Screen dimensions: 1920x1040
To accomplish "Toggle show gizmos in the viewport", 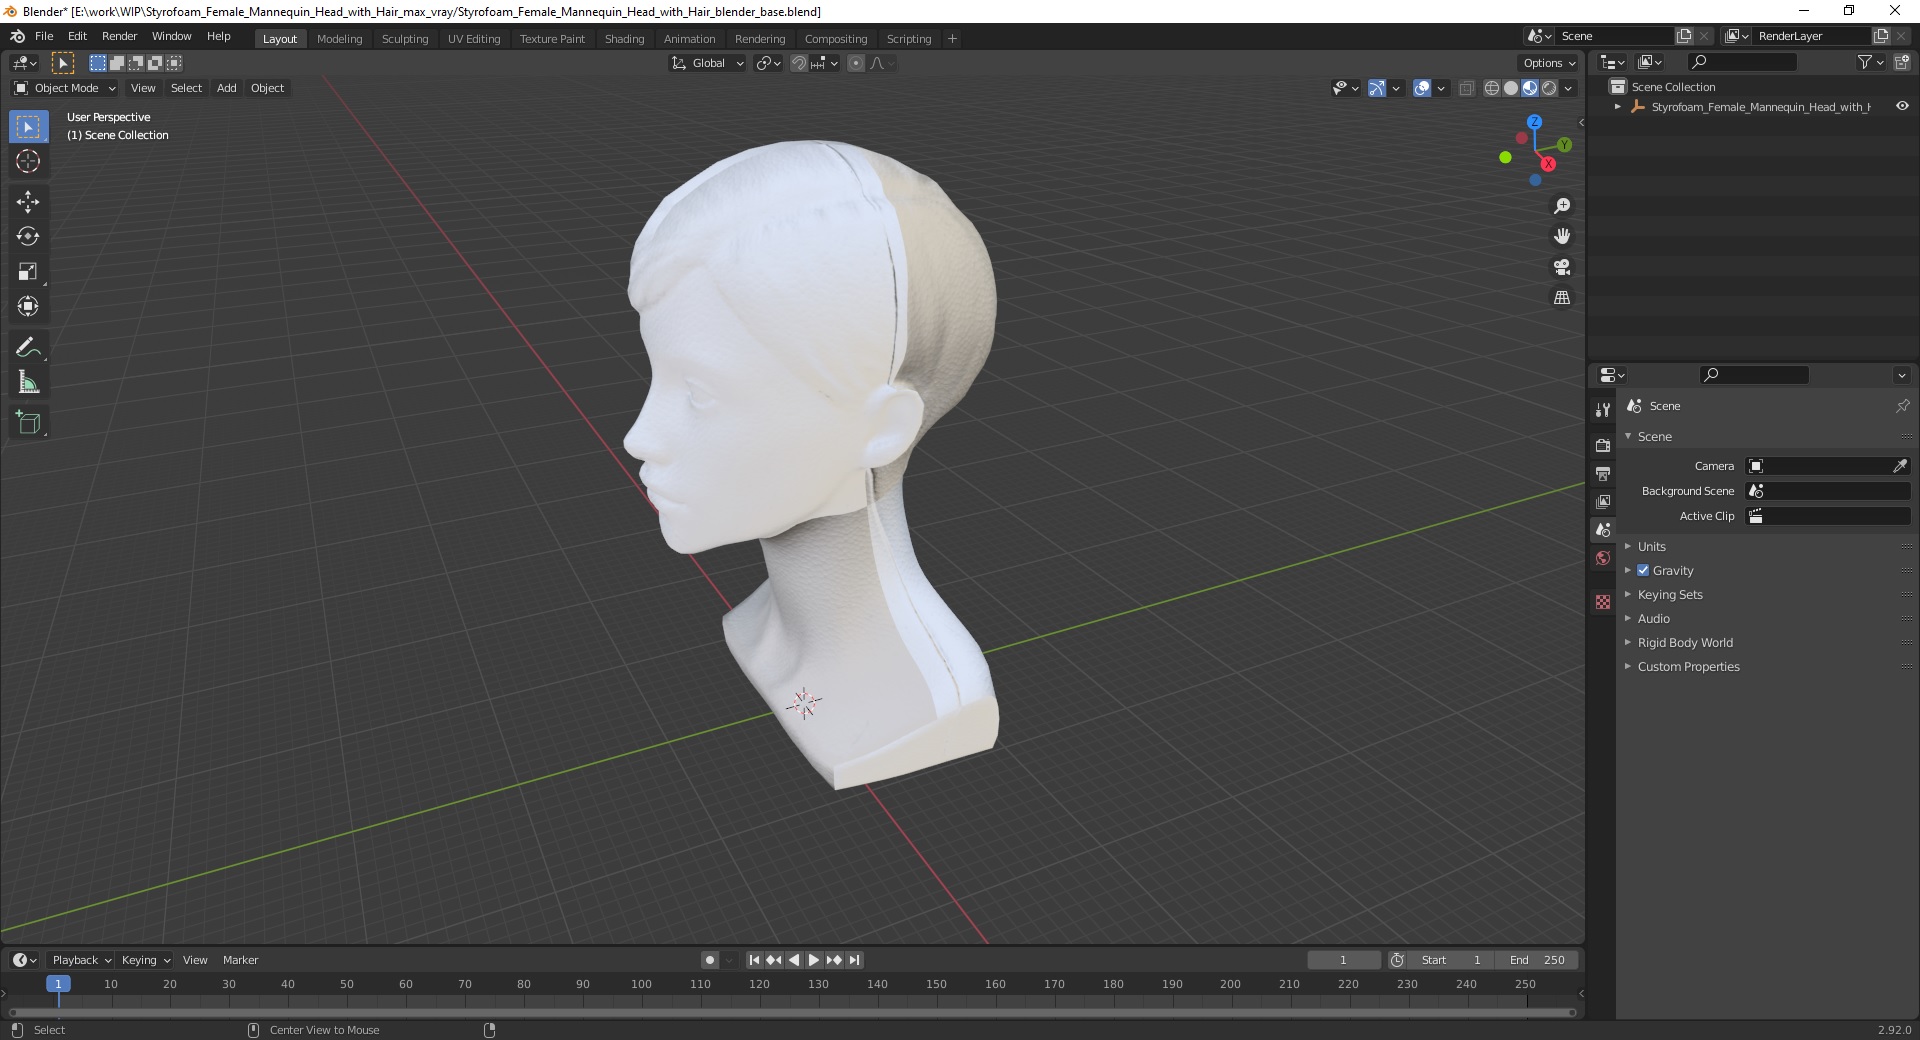I will [x=1377, y=88].
